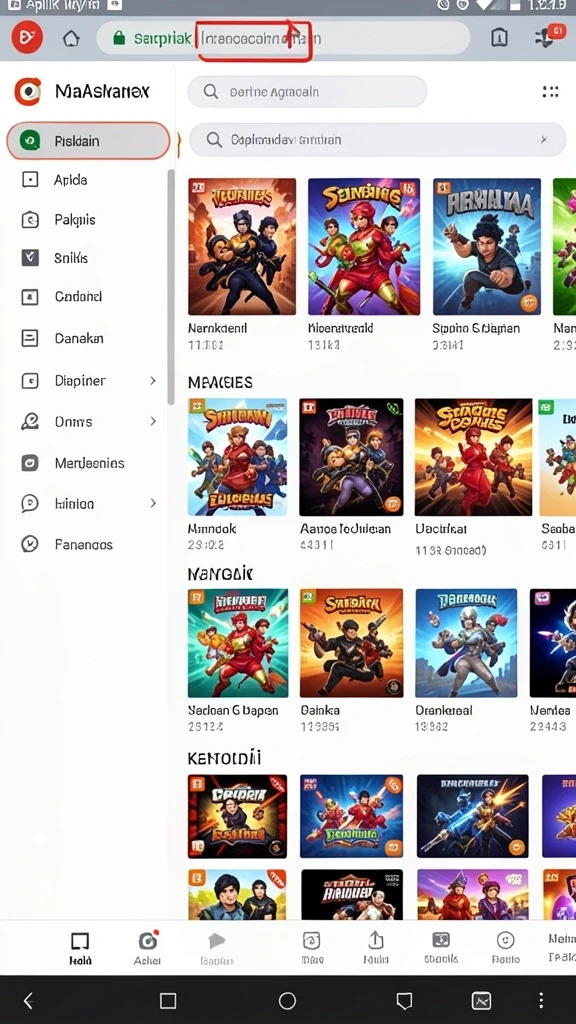
Task: Tap the greyed-out play arrow bottom tab
Action: 217,948
